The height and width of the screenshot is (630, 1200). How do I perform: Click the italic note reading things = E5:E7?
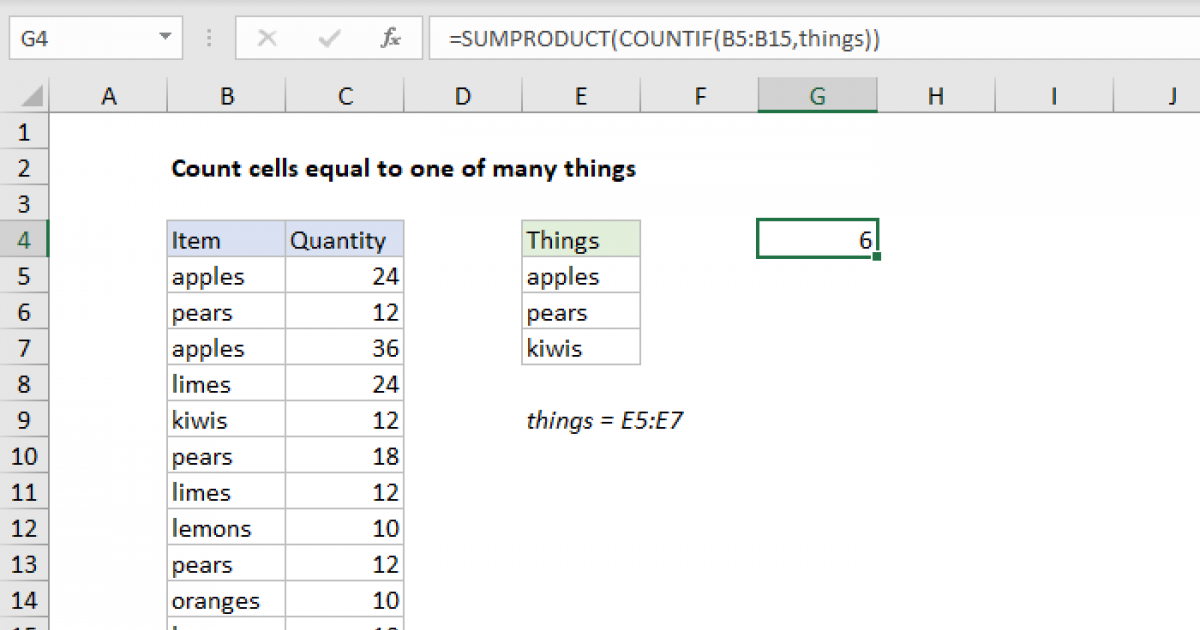[605, 420]
